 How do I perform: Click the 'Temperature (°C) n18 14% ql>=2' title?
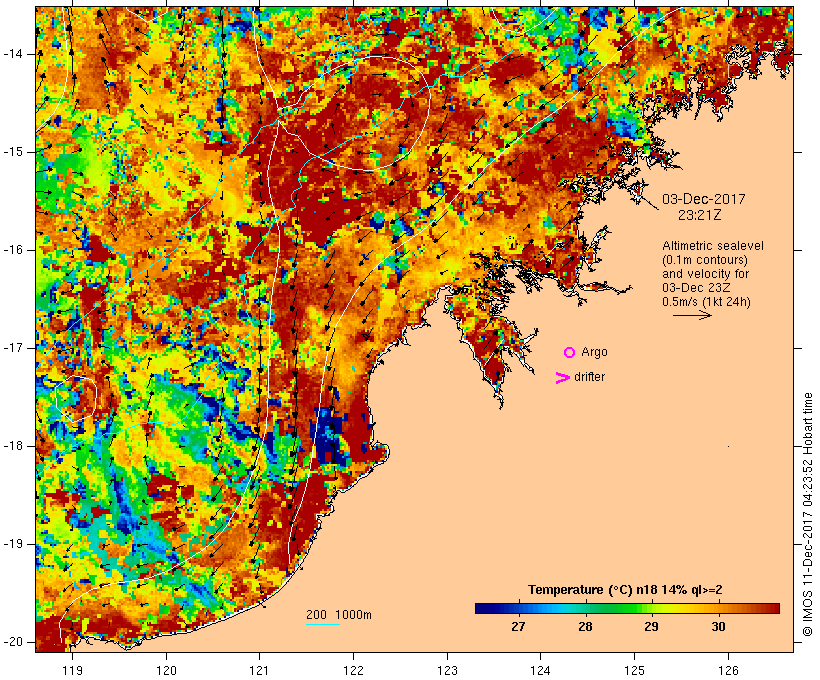(625, 590)
